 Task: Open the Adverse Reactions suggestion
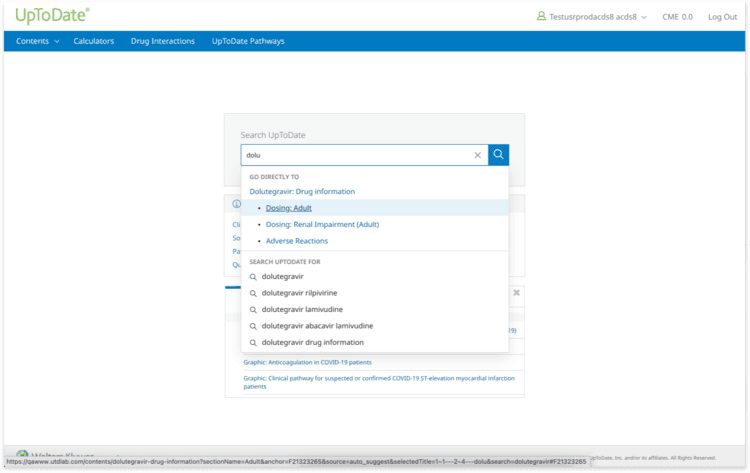click(297, 241)
